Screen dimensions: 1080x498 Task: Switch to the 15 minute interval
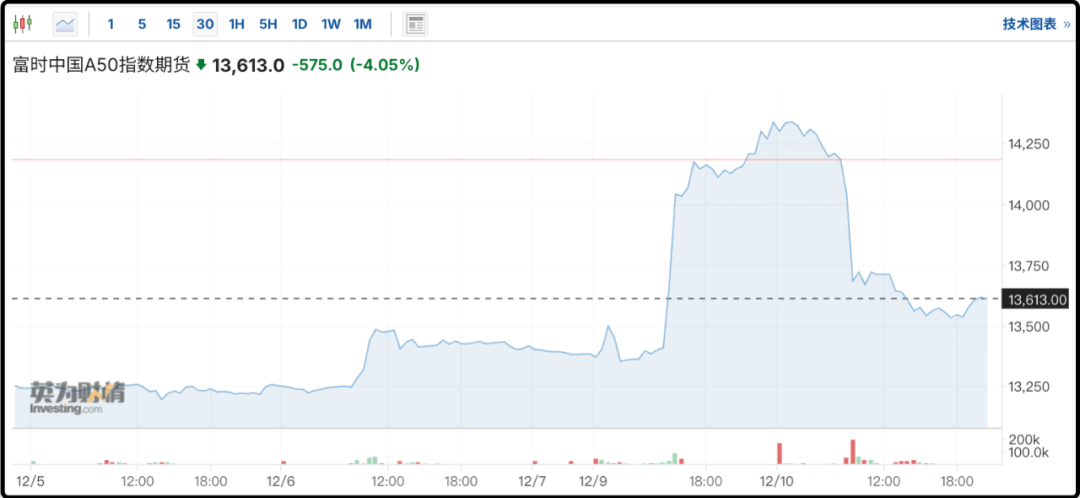173,23
